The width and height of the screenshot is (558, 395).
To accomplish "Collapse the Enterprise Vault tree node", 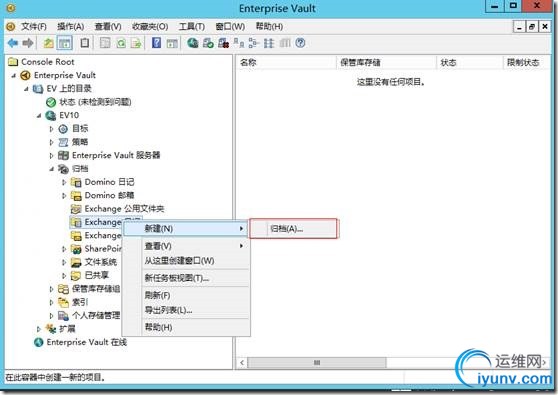I will tap(14, 75).
